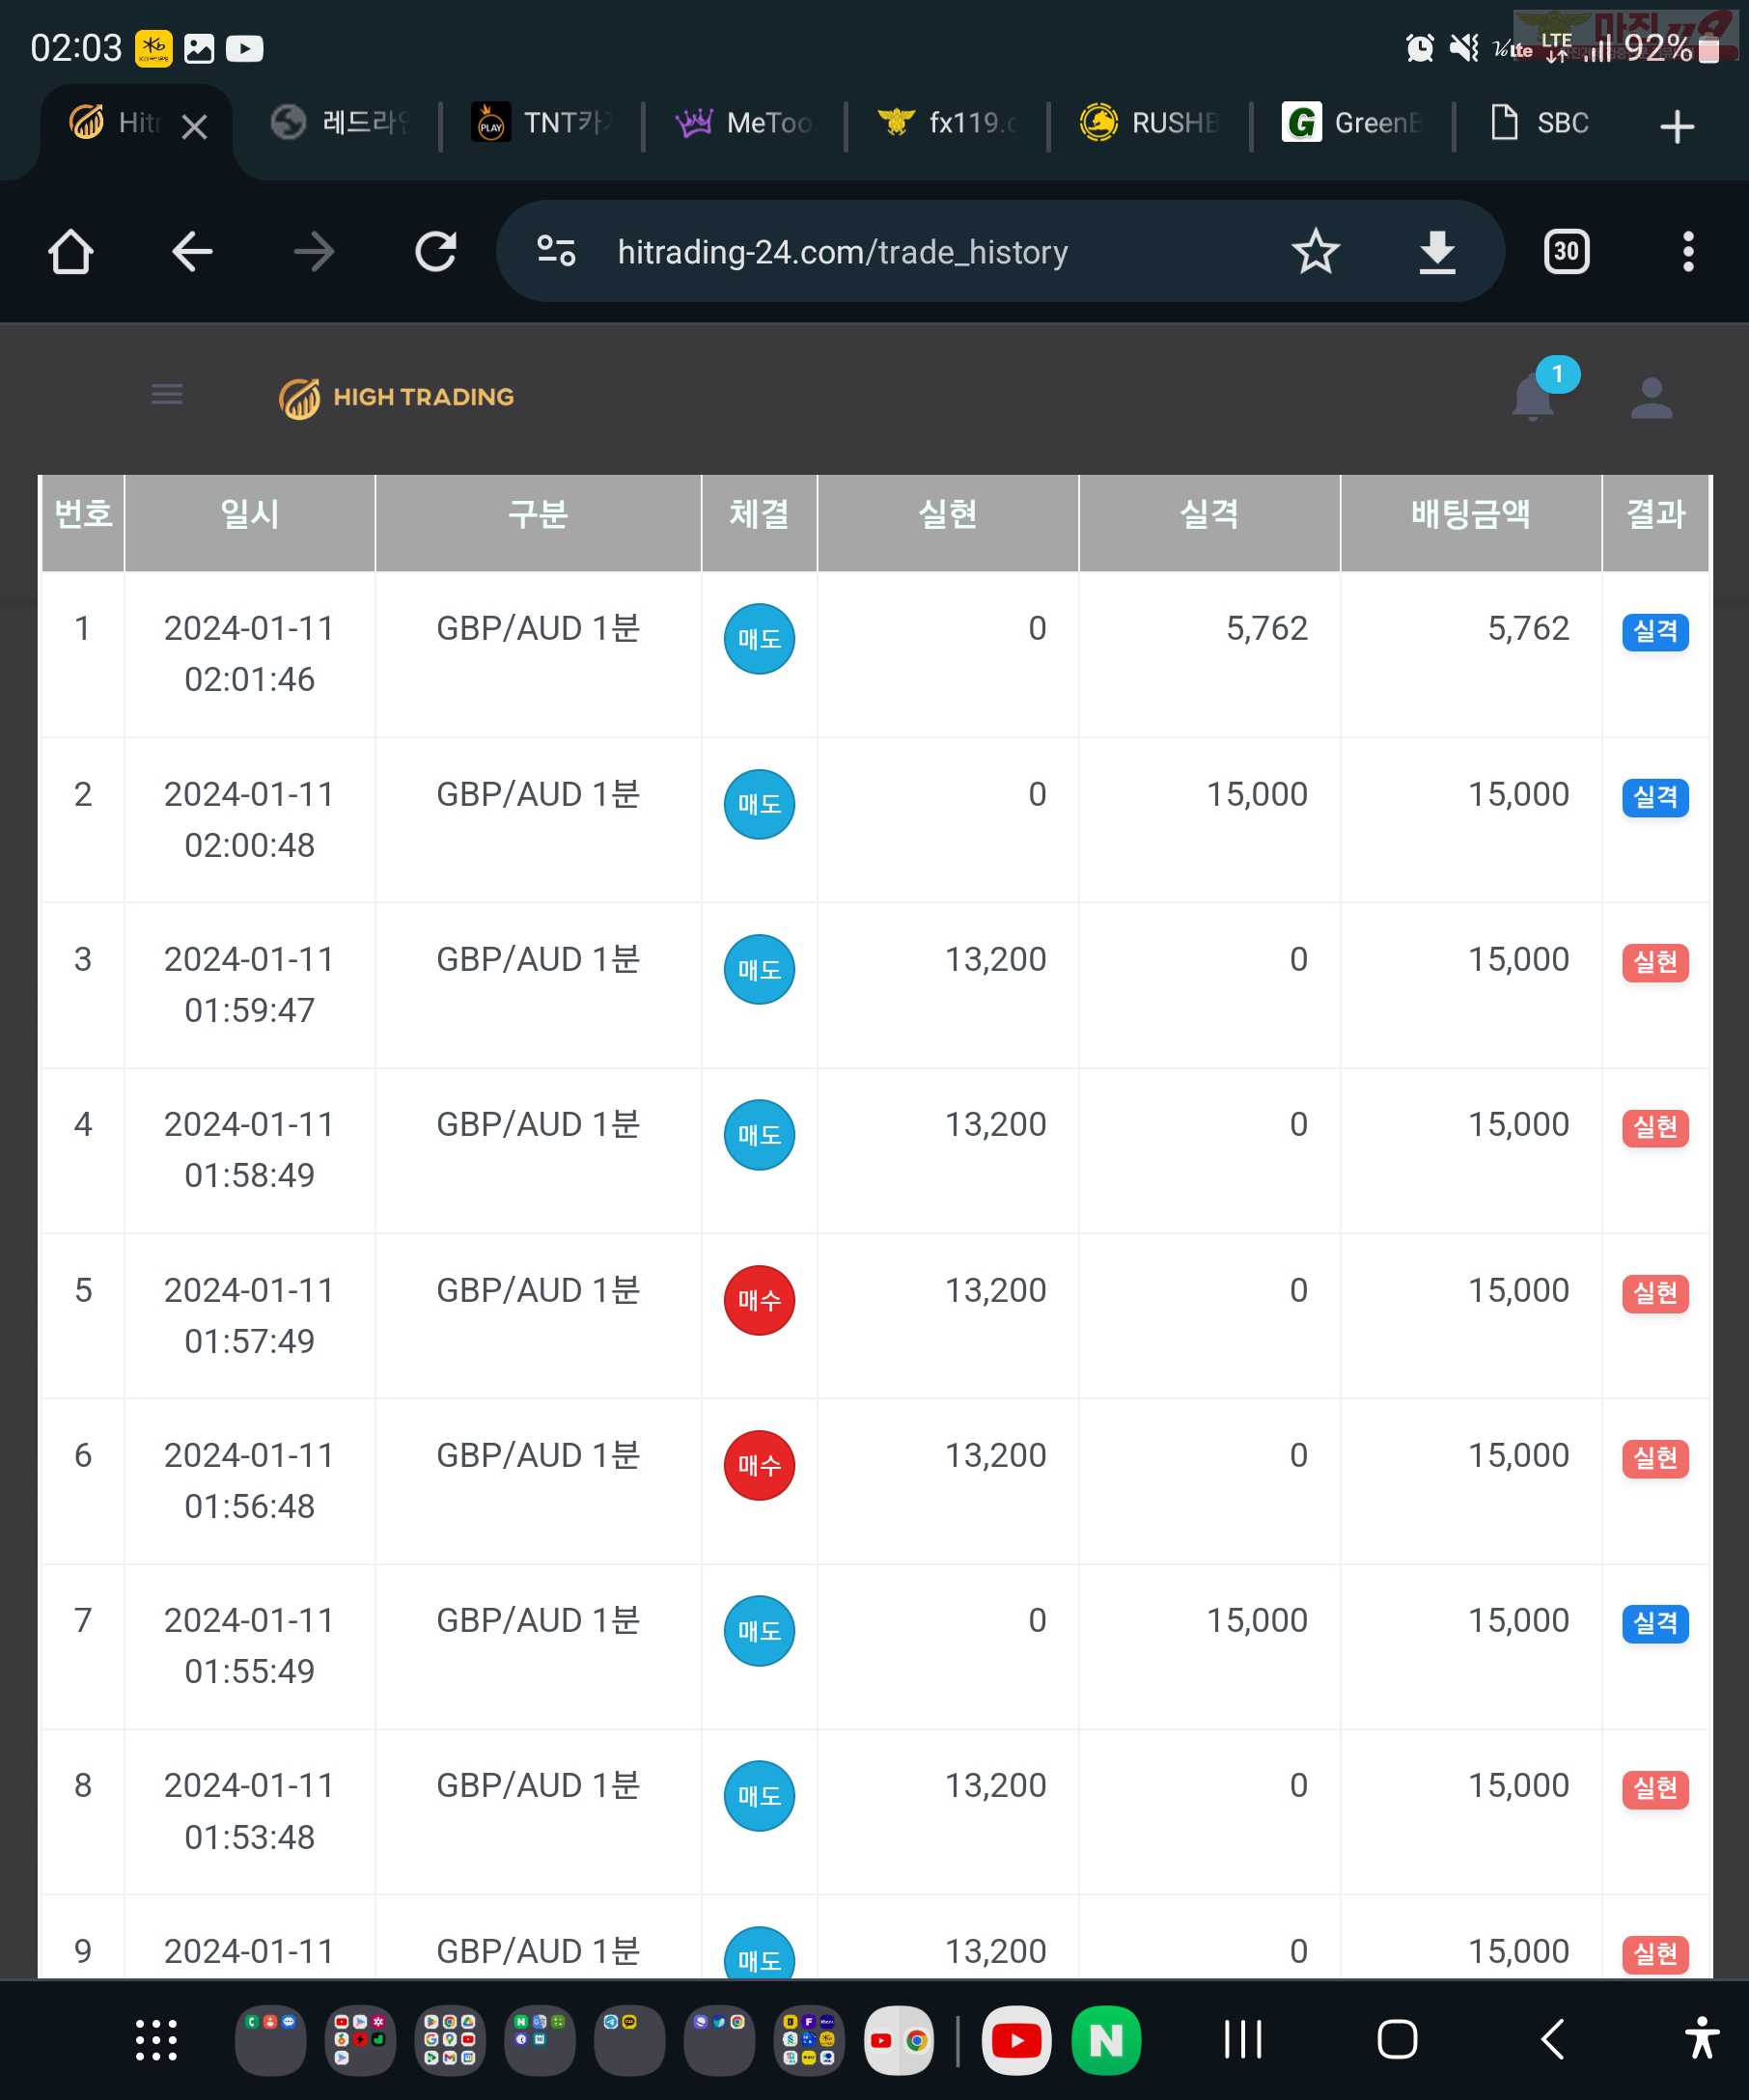This screenshot has height=2100, width=1749.
Task: Select the 5,762 bet amount in row 1
Action: 1528,628
